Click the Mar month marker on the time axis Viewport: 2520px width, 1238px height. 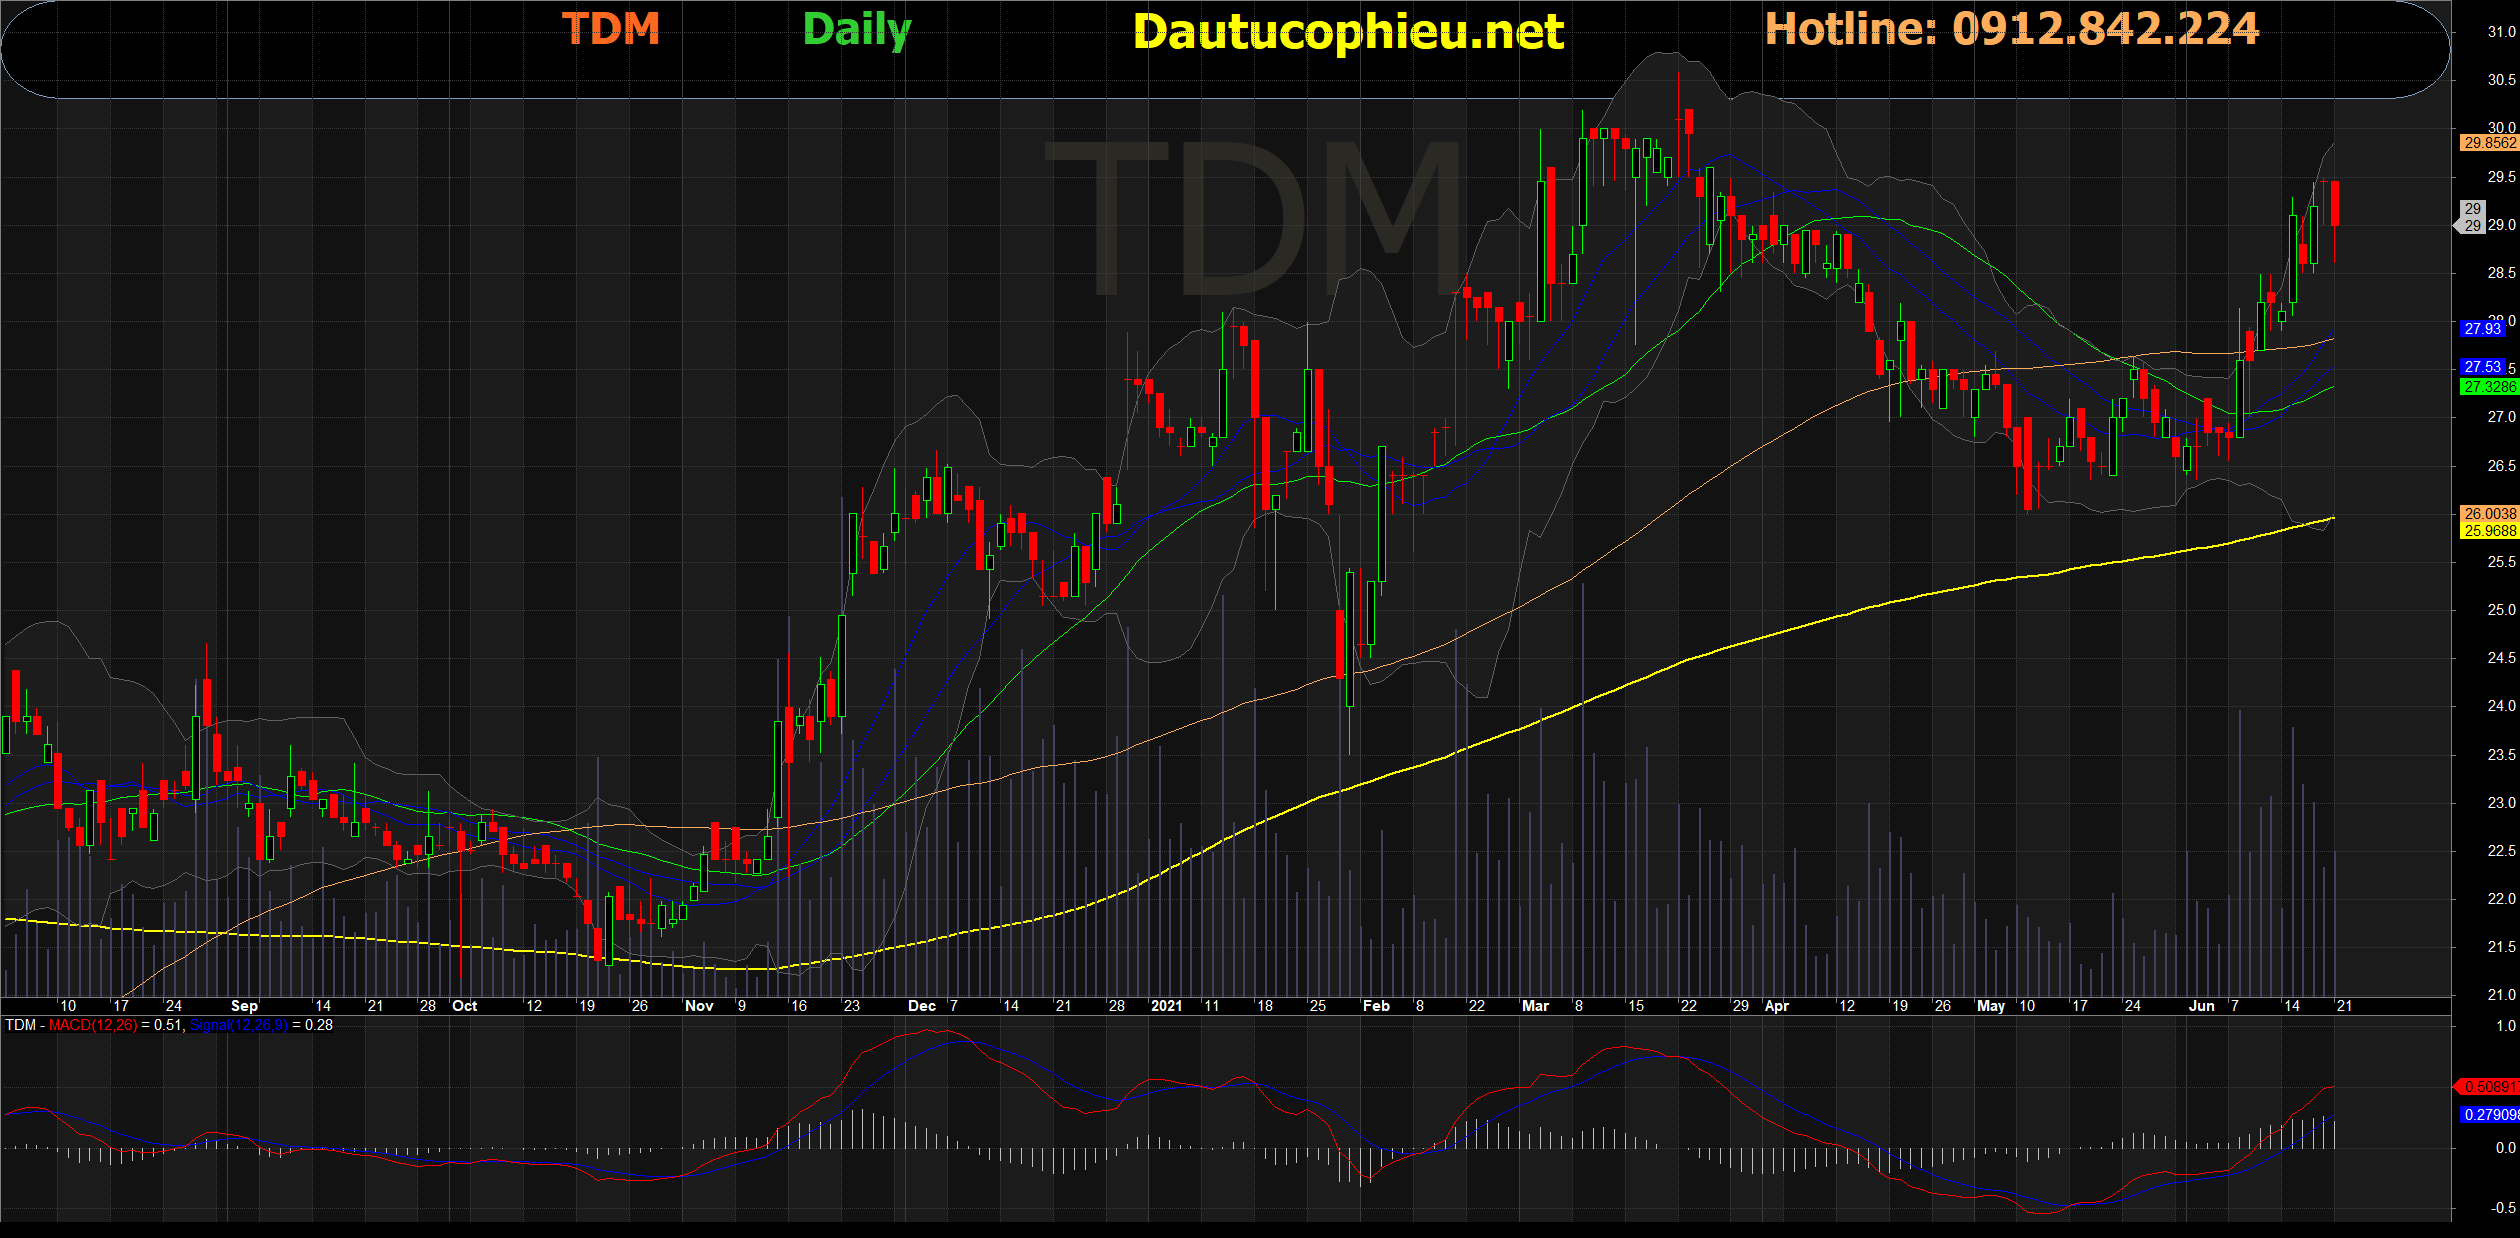pyautogui.click(x=1535, y=1006)
